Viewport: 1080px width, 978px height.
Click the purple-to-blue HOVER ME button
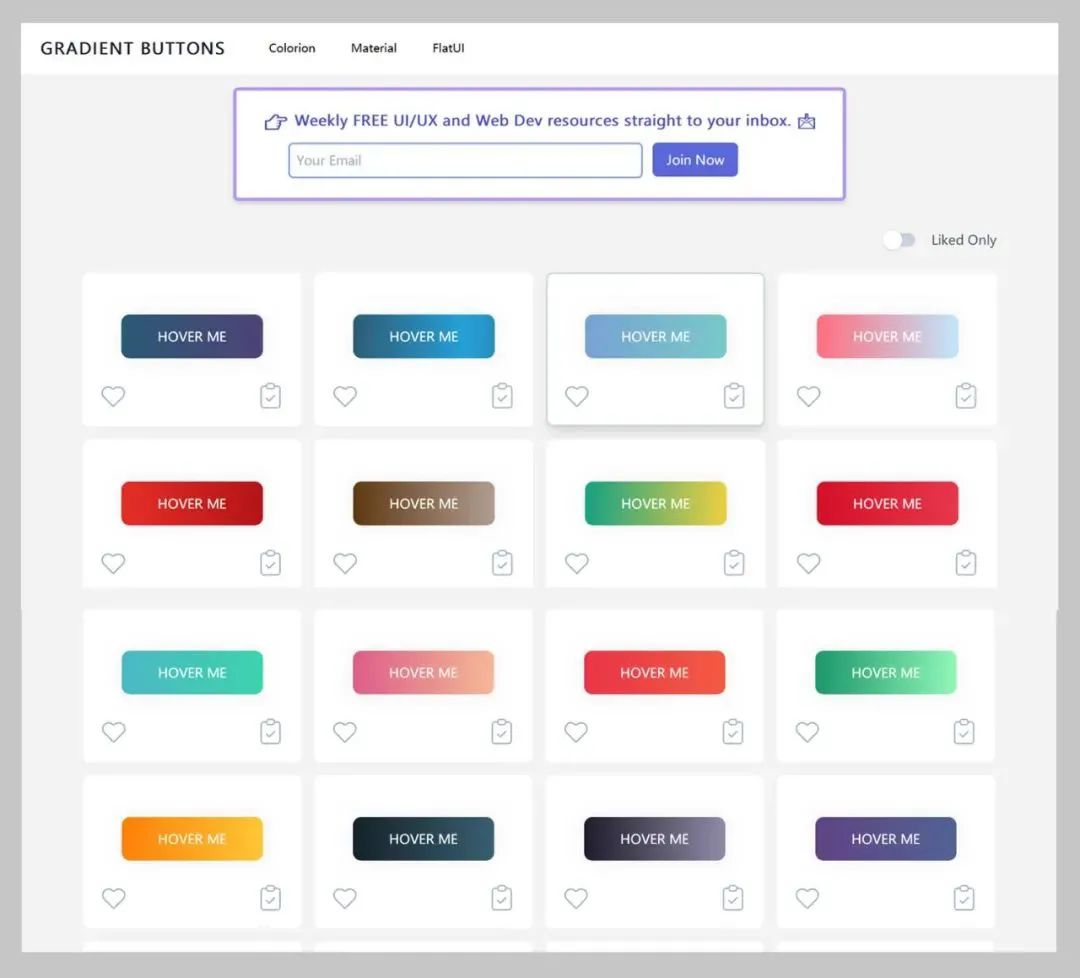(886, 839)
